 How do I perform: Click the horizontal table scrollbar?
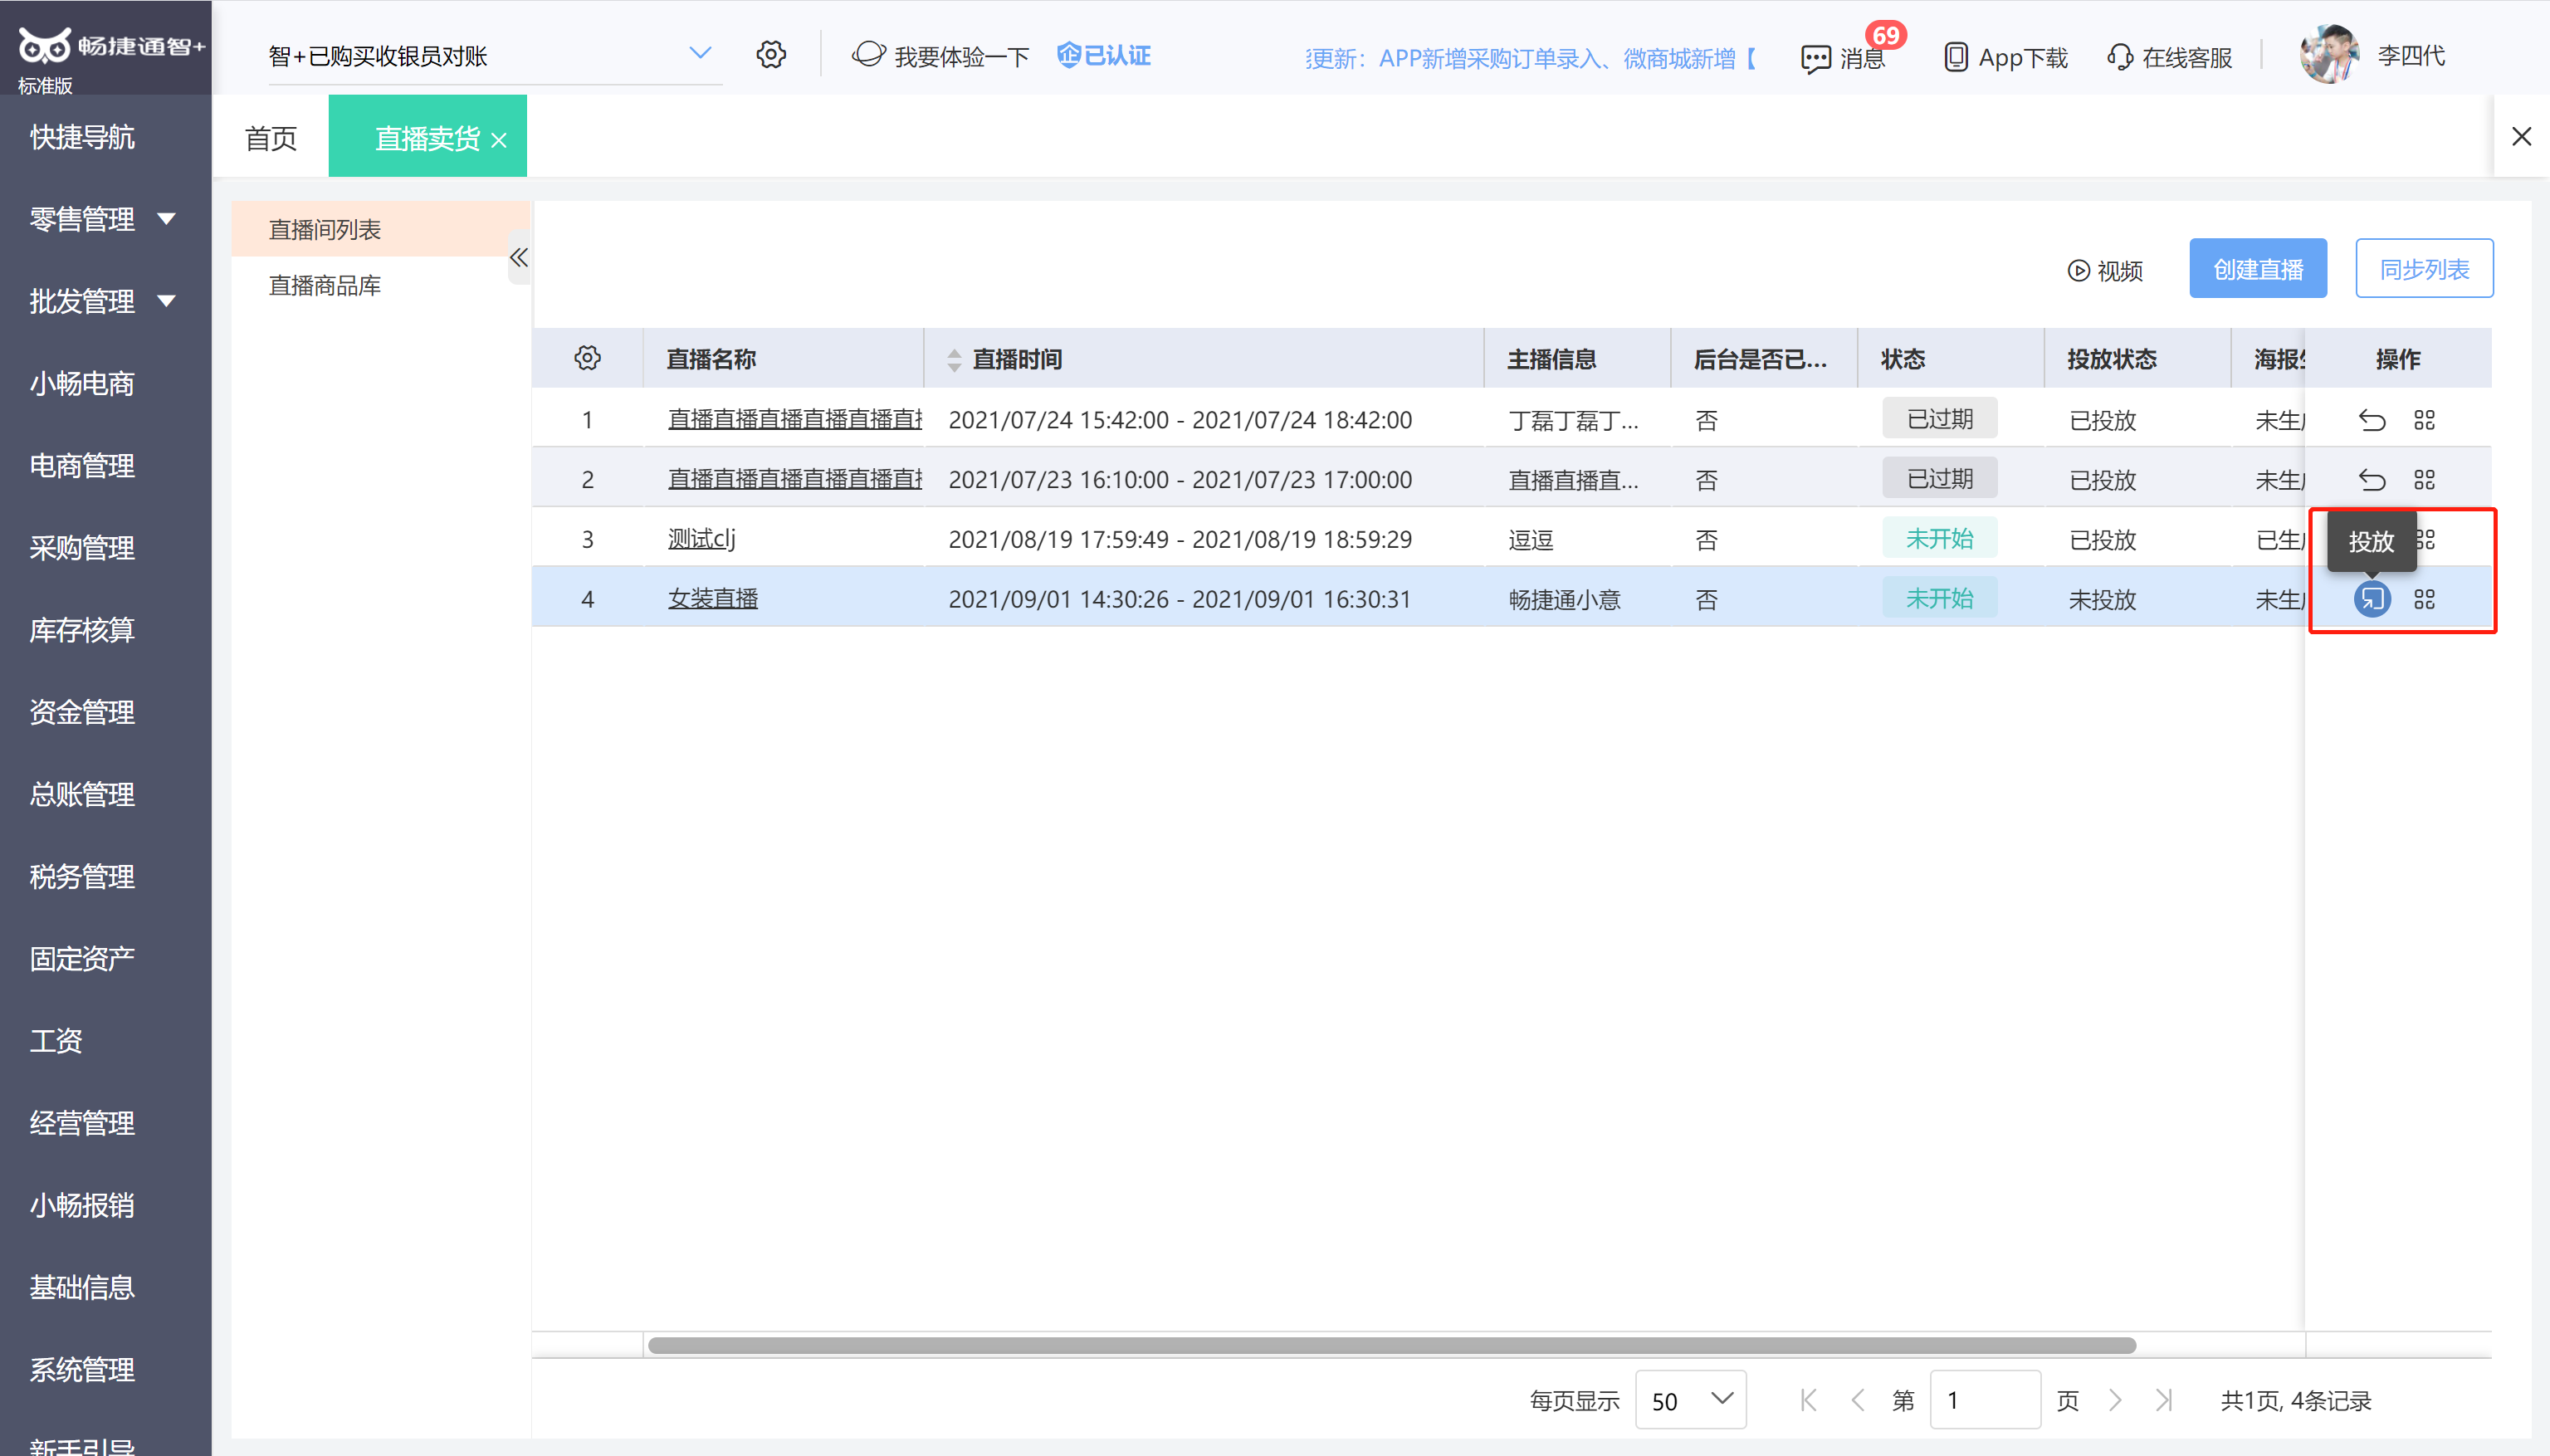[x=1390, y=1345]
